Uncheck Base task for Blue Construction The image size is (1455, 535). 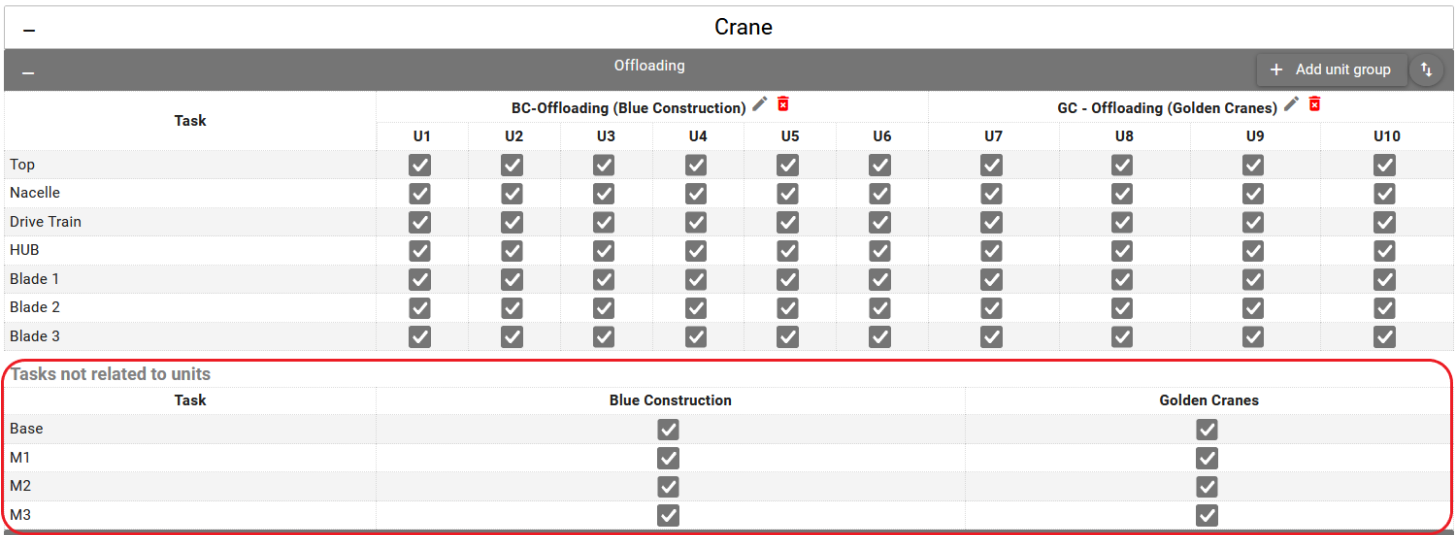click(668, 429)
